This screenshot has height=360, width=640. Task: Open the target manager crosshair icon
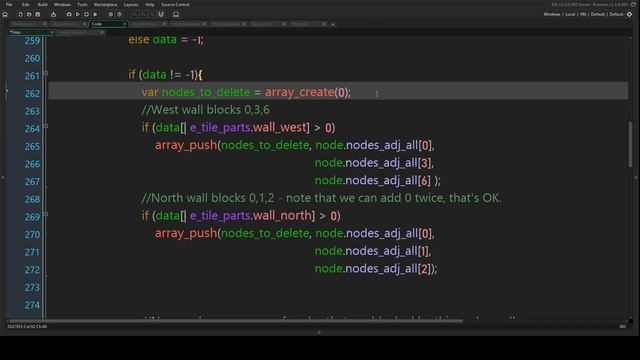[629, 14]
